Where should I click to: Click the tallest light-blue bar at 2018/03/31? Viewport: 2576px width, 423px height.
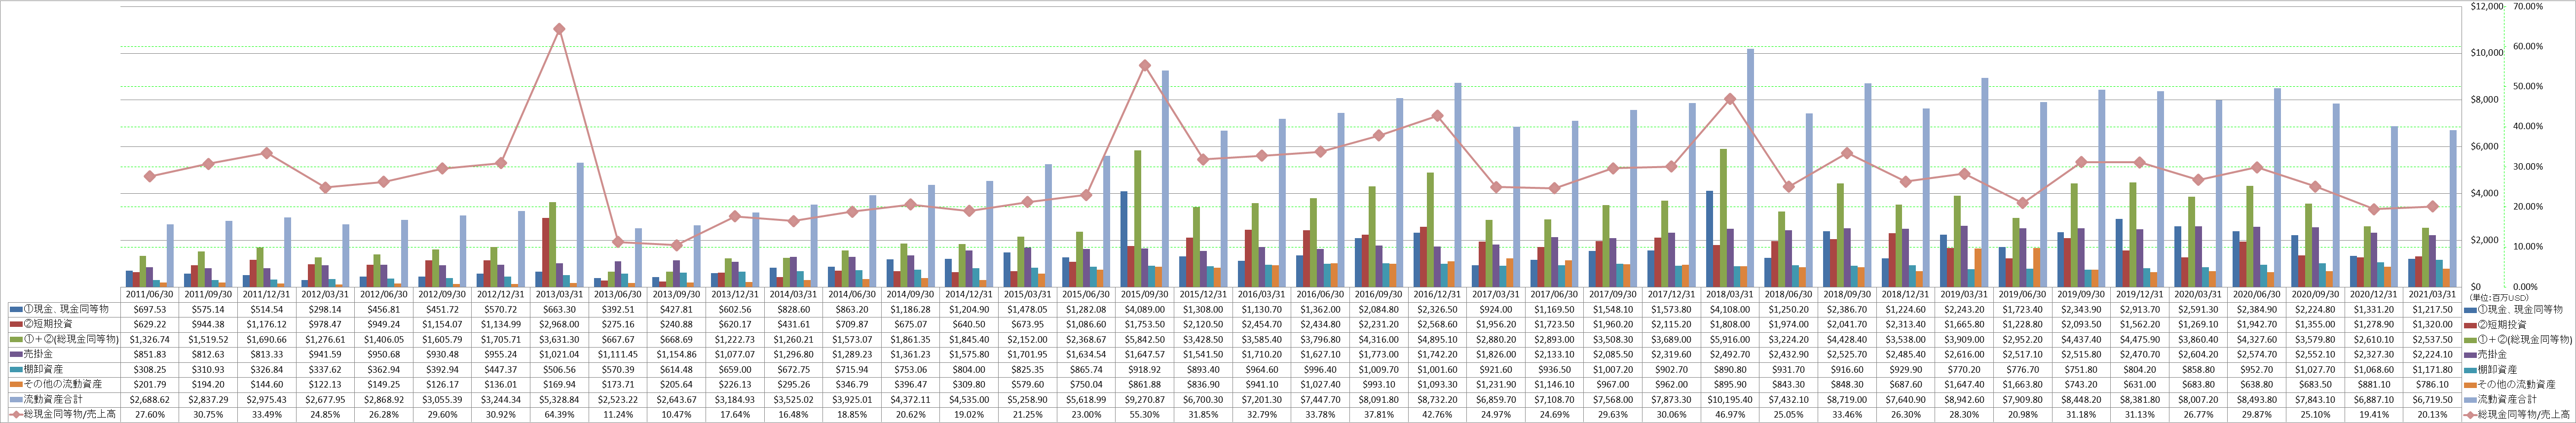[1750, 168]
